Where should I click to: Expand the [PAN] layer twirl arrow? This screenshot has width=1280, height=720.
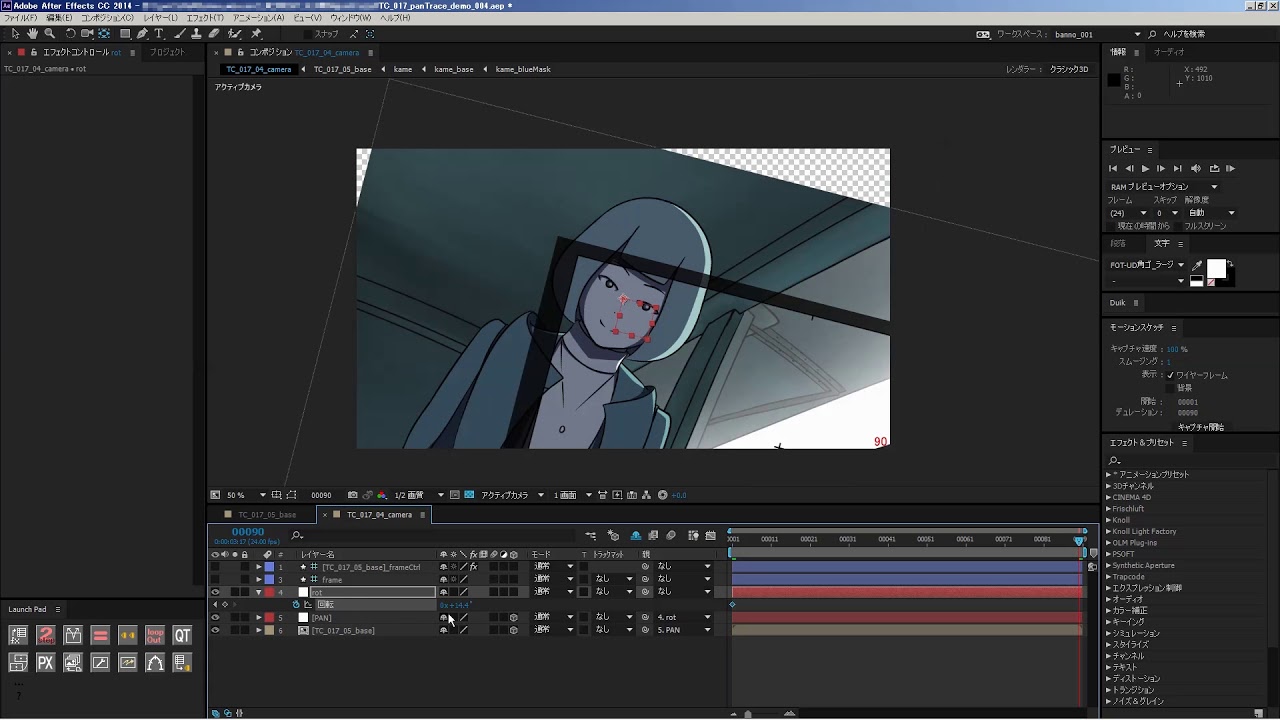coord(259,618)
